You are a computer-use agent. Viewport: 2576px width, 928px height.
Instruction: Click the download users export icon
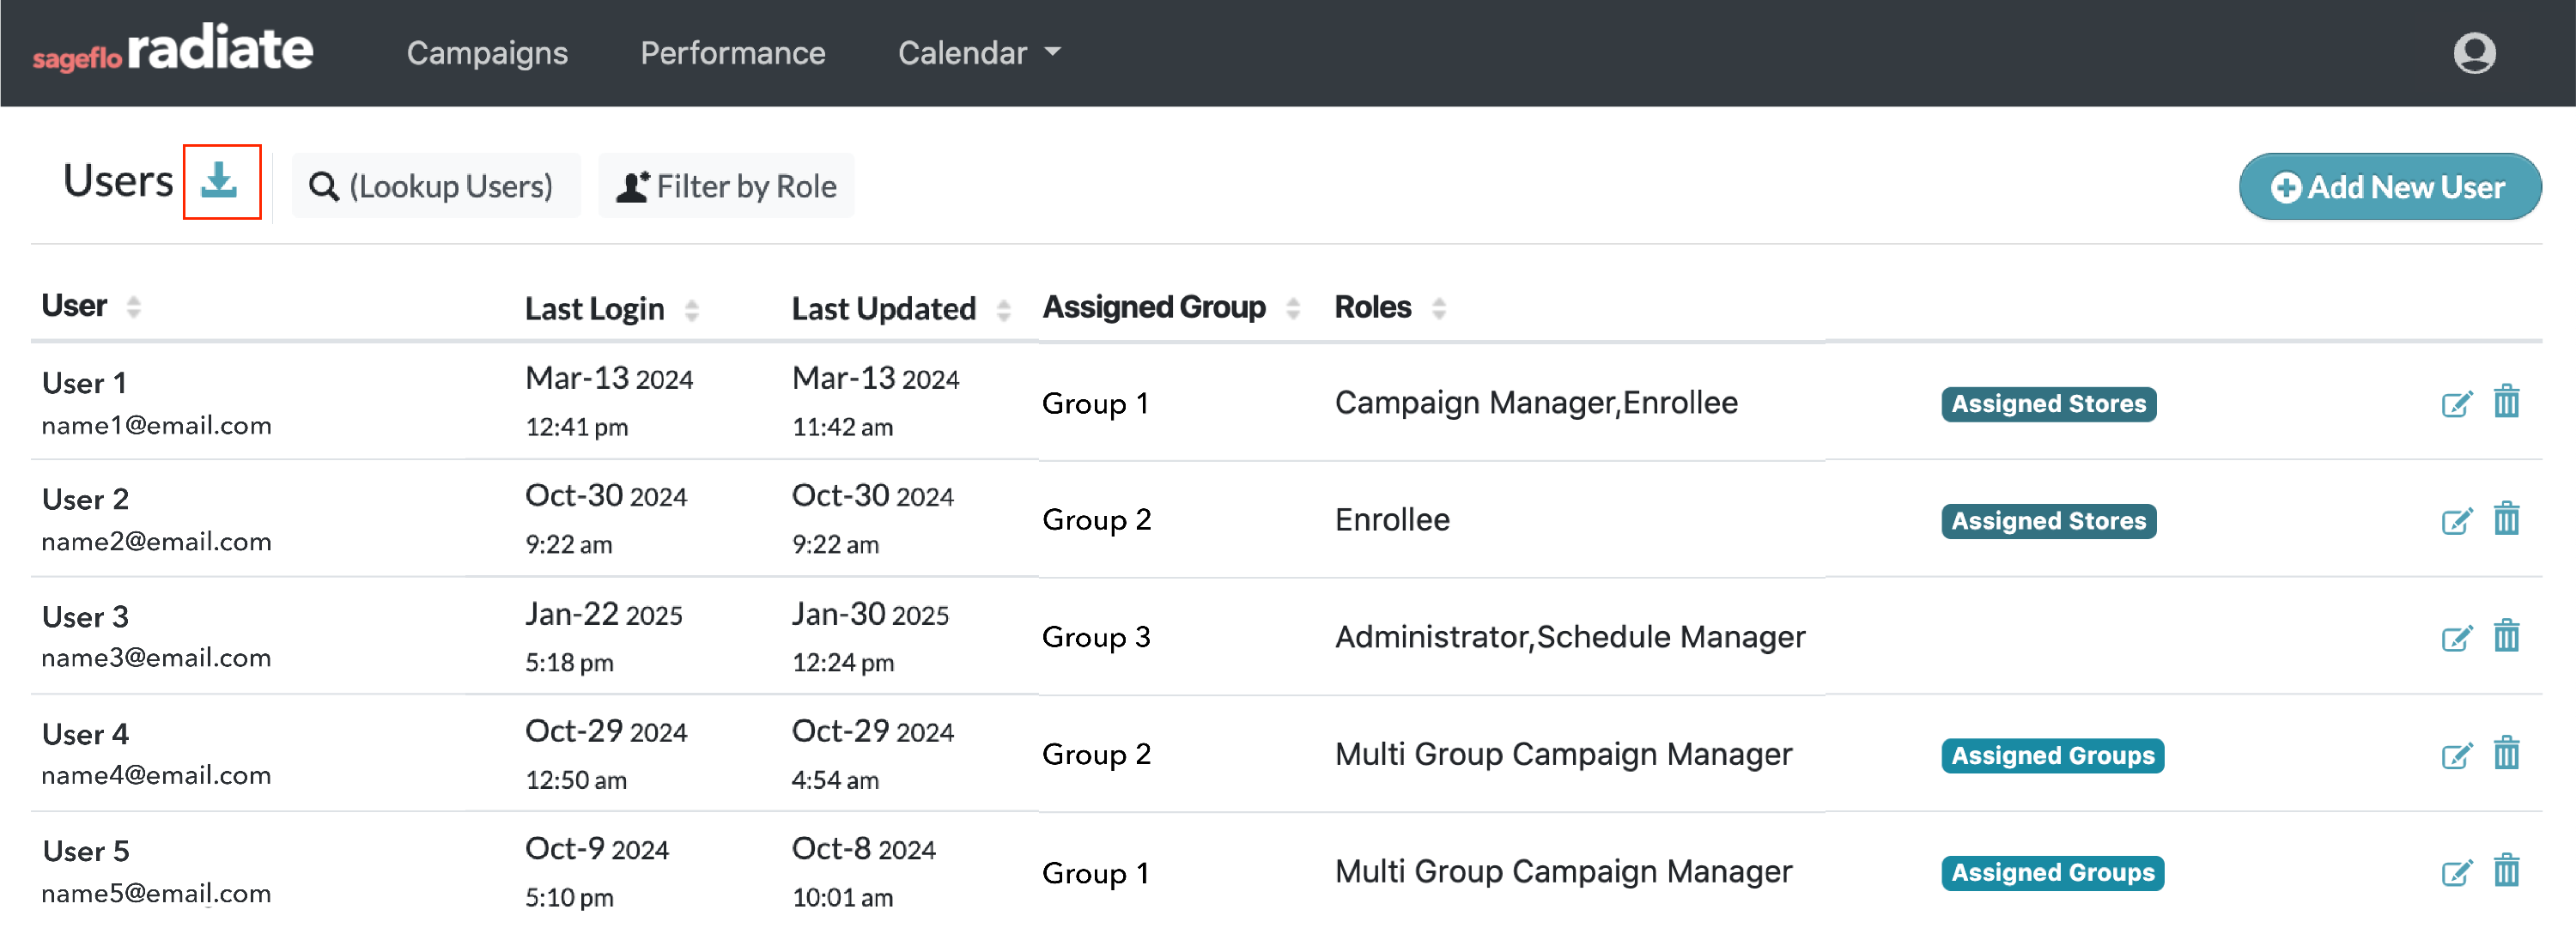(x=220, y=182)
